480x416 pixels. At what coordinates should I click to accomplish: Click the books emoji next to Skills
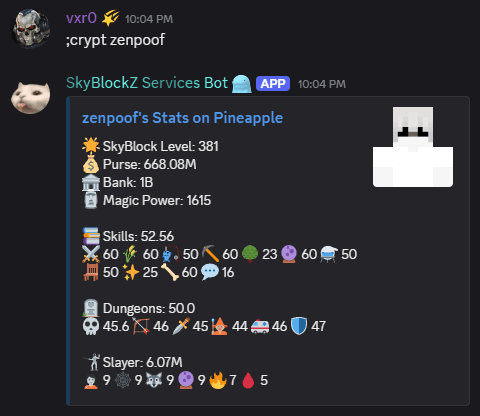91,236
